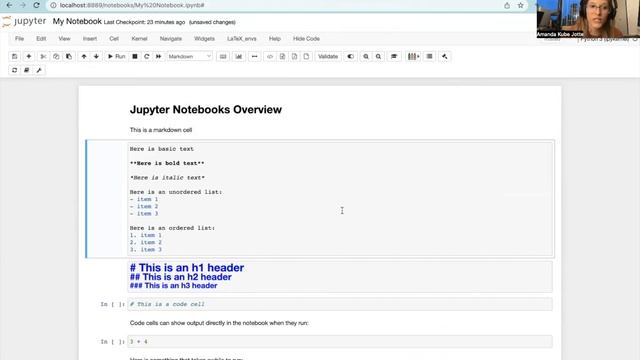This screenshot has height=360, width=640.
Task: Click the code brackets toolbar icon
Action: [270, 56]
